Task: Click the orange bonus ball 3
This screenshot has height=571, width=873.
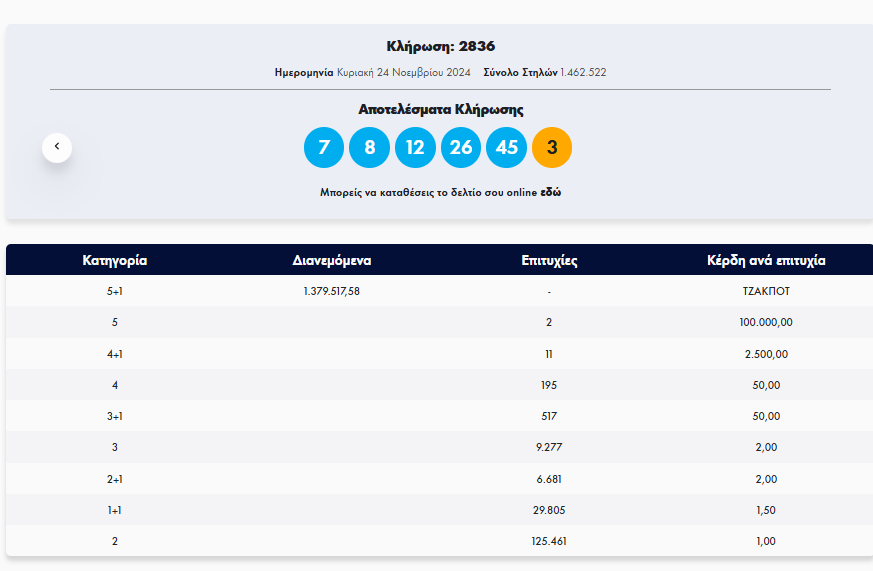Action: coord(552,148)
